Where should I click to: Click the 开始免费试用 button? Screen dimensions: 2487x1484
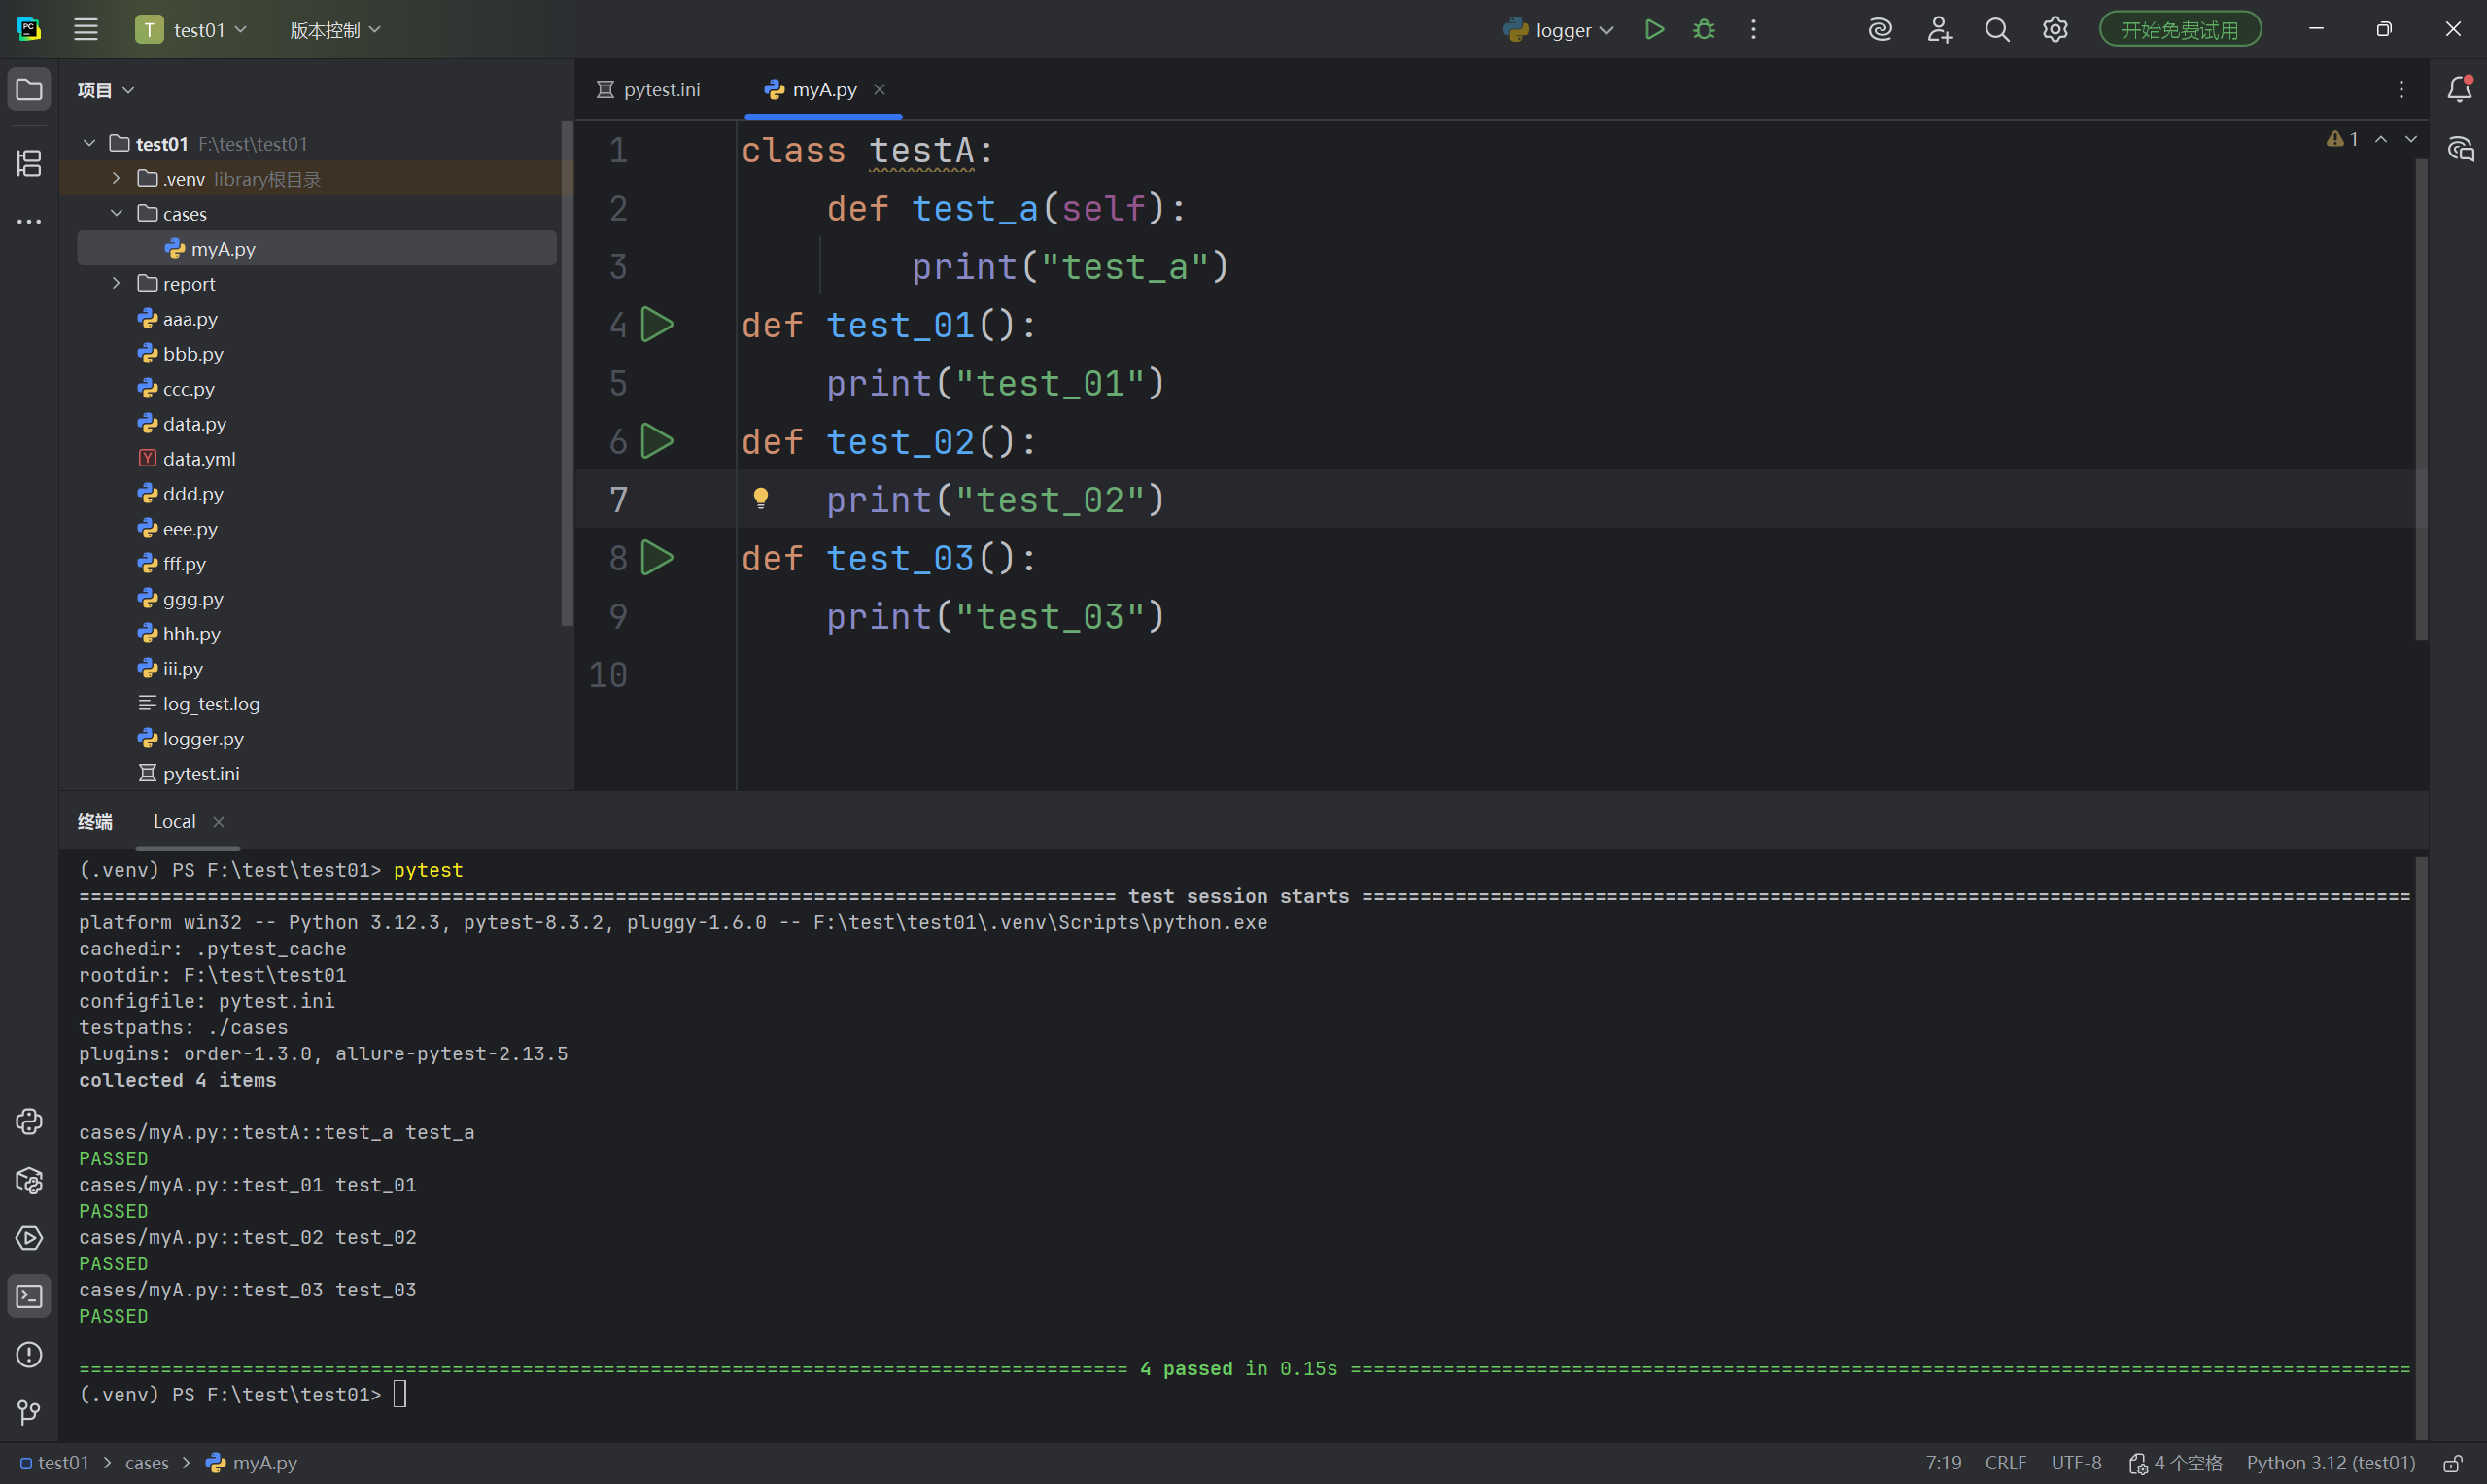point(2179,30)
